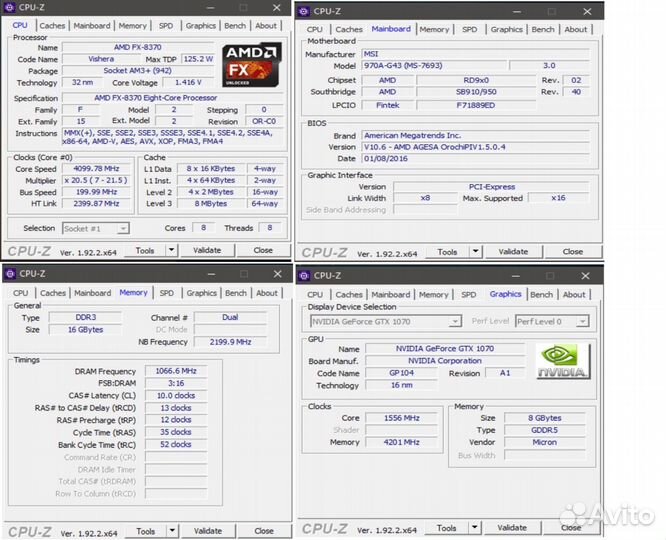Expand Tools arrow in the Graphics window
The height and width of the screenshot is (540, 666).
474,528
